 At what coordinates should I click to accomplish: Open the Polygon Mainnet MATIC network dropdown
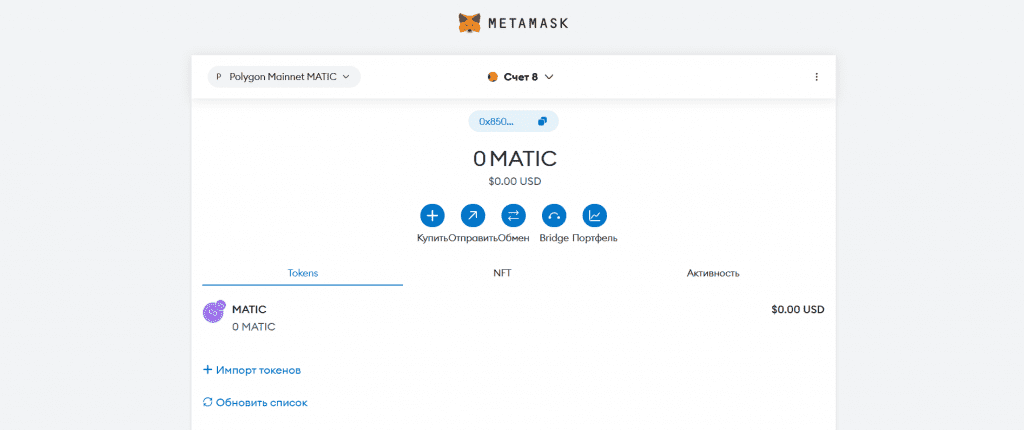(x=284, y=77)
